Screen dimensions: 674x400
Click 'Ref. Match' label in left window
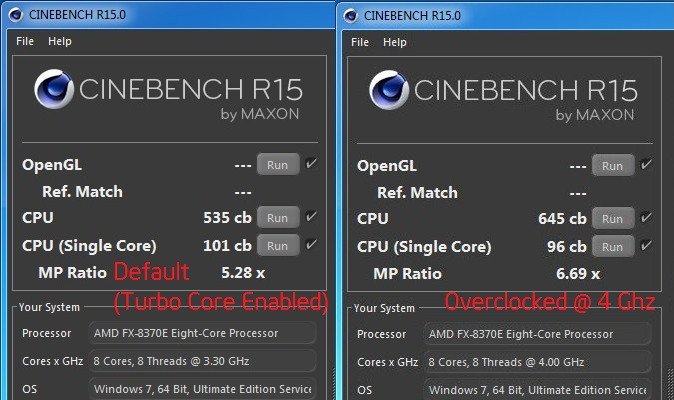pos(82,192)
